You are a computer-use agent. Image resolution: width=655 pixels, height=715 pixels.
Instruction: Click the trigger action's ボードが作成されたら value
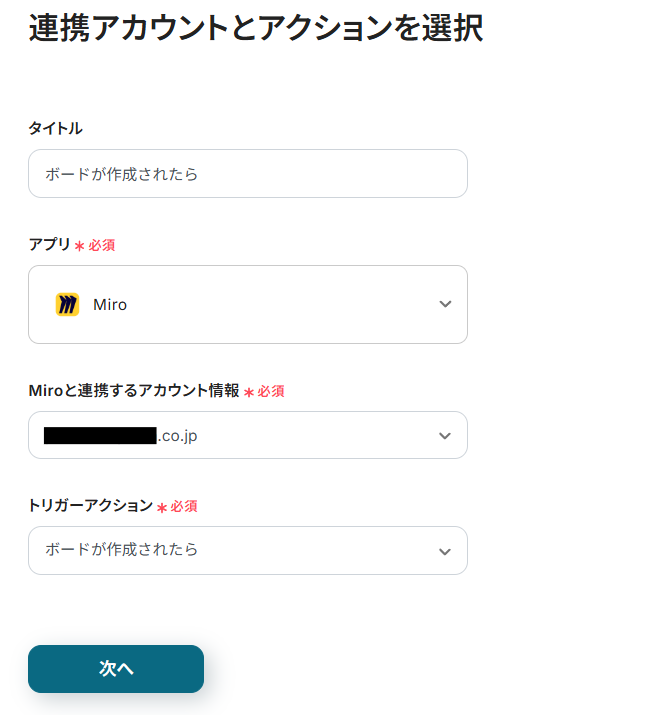122,550
